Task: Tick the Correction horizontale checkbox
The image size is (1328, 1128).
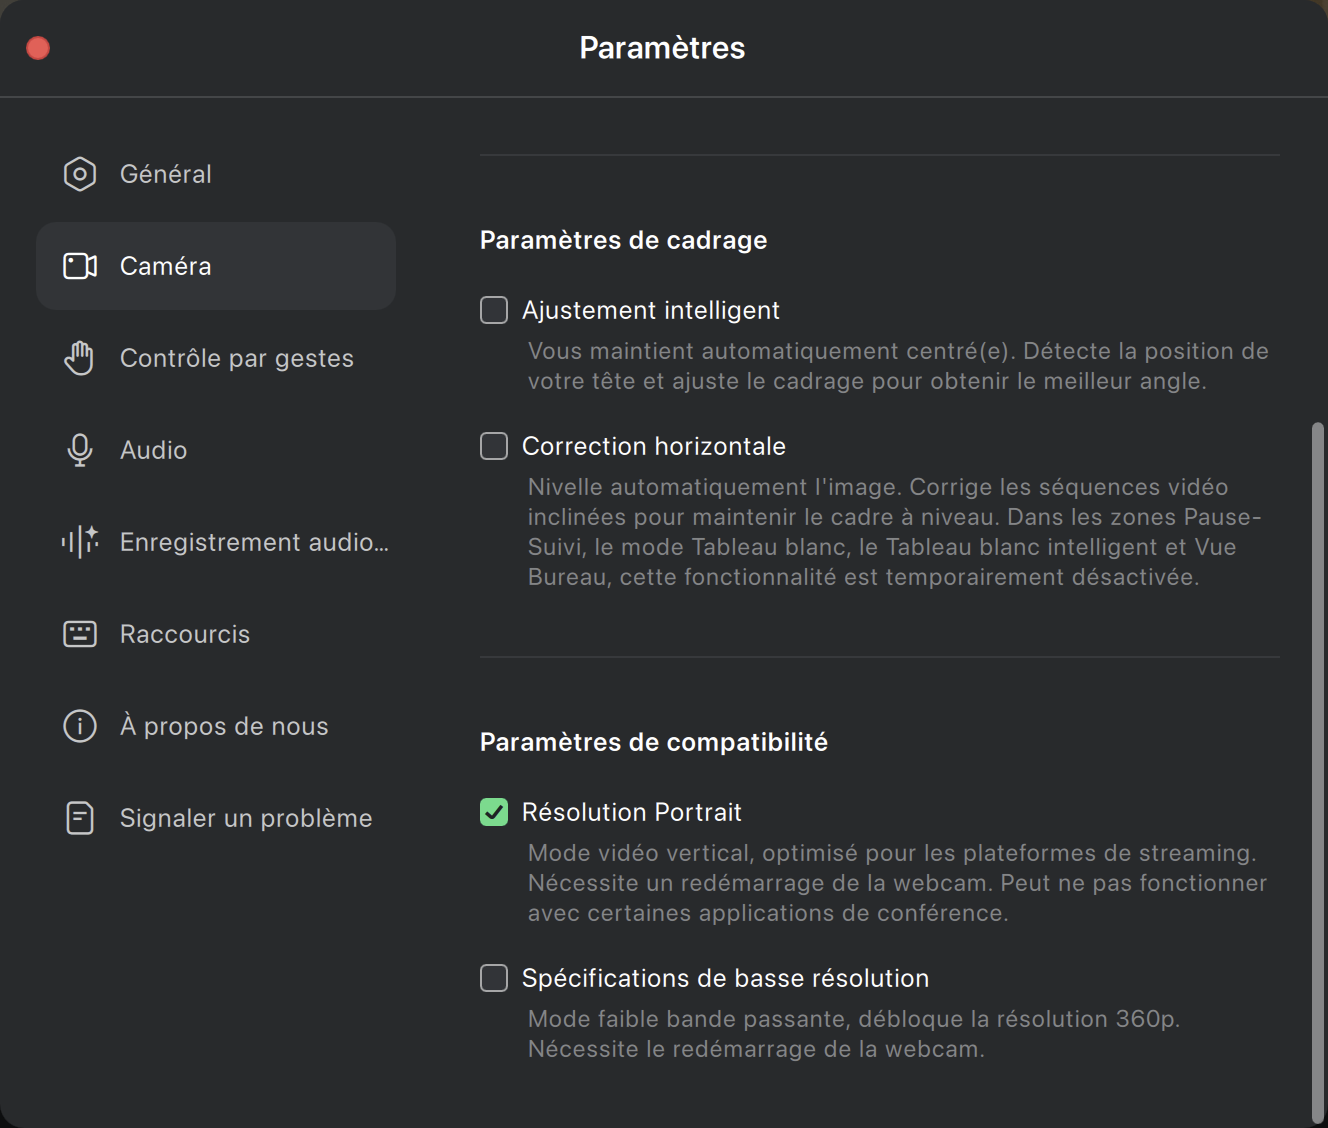Action: (x=494, y=446)
